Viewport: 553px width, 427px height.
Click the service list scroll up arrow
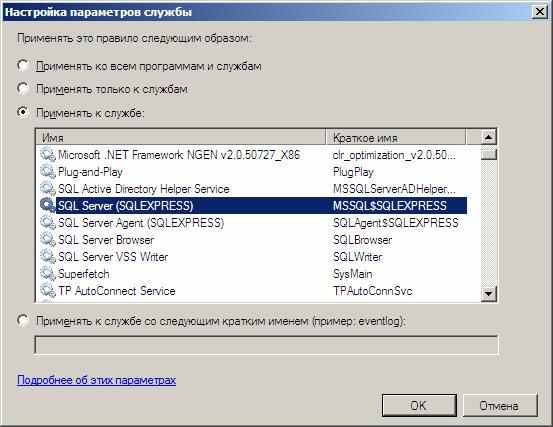coord(488,137)
